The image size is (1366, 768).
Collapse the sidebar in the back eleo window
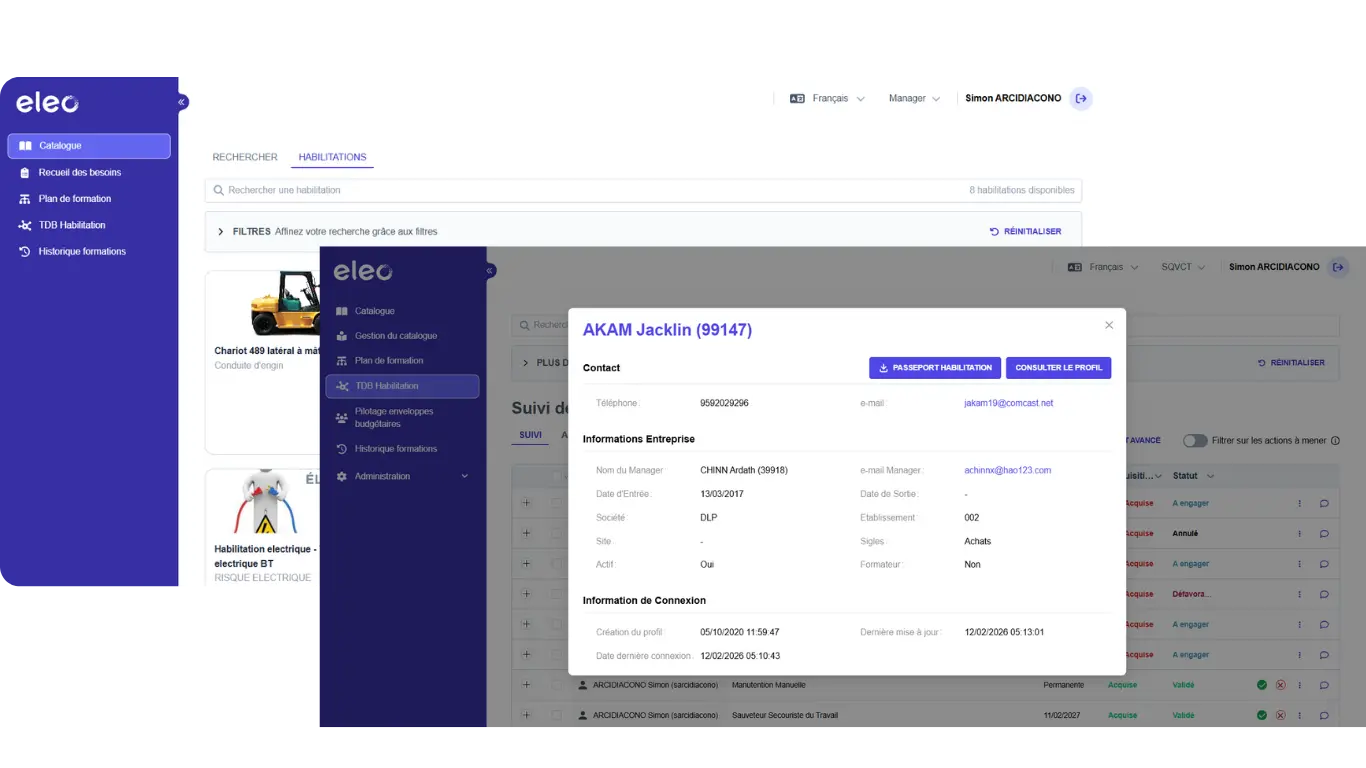(182, 102)
